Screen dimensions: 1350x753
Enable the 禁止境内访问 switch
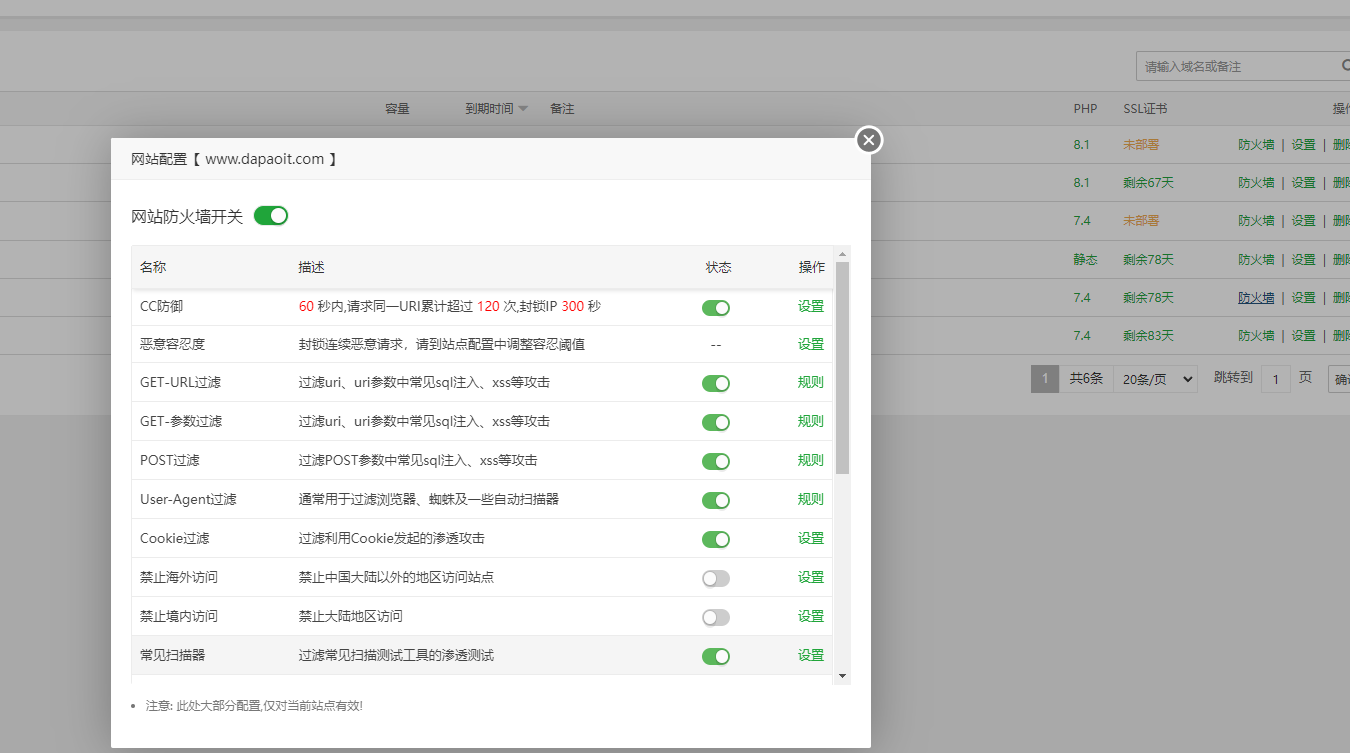pos(716,617)
